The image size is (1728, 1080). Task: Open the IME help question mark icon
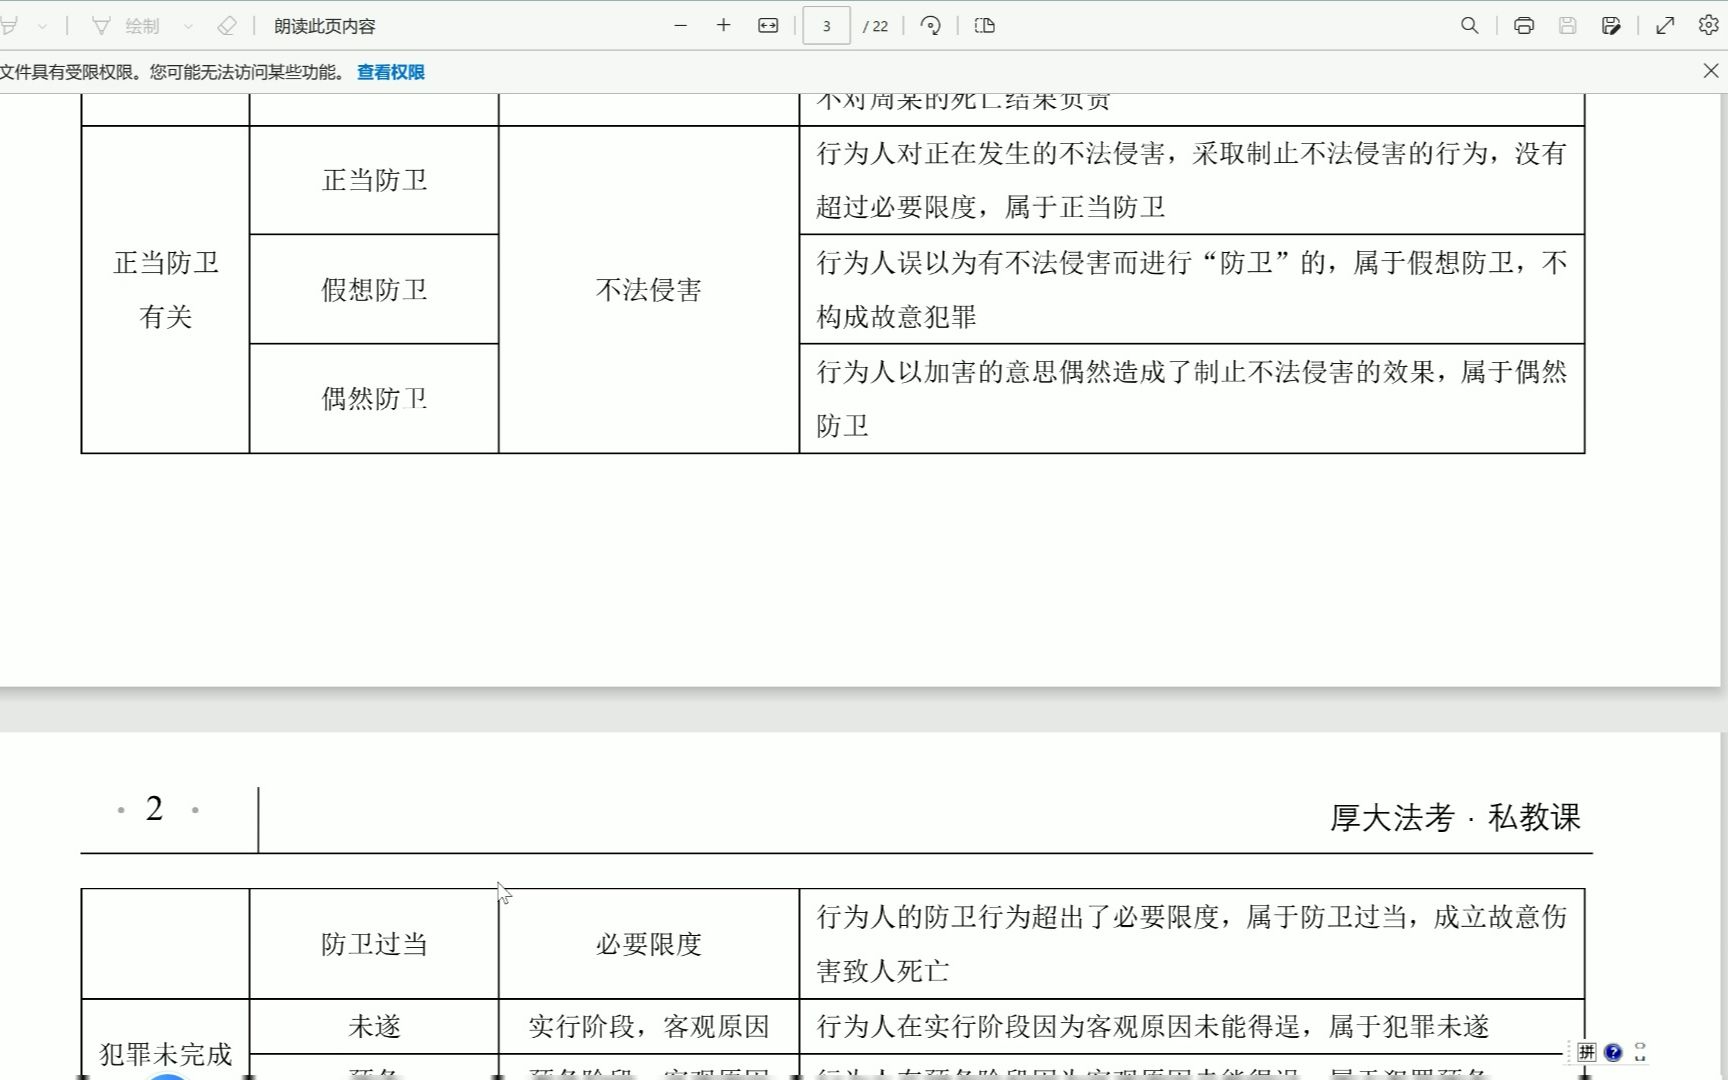[1613, 1052]
